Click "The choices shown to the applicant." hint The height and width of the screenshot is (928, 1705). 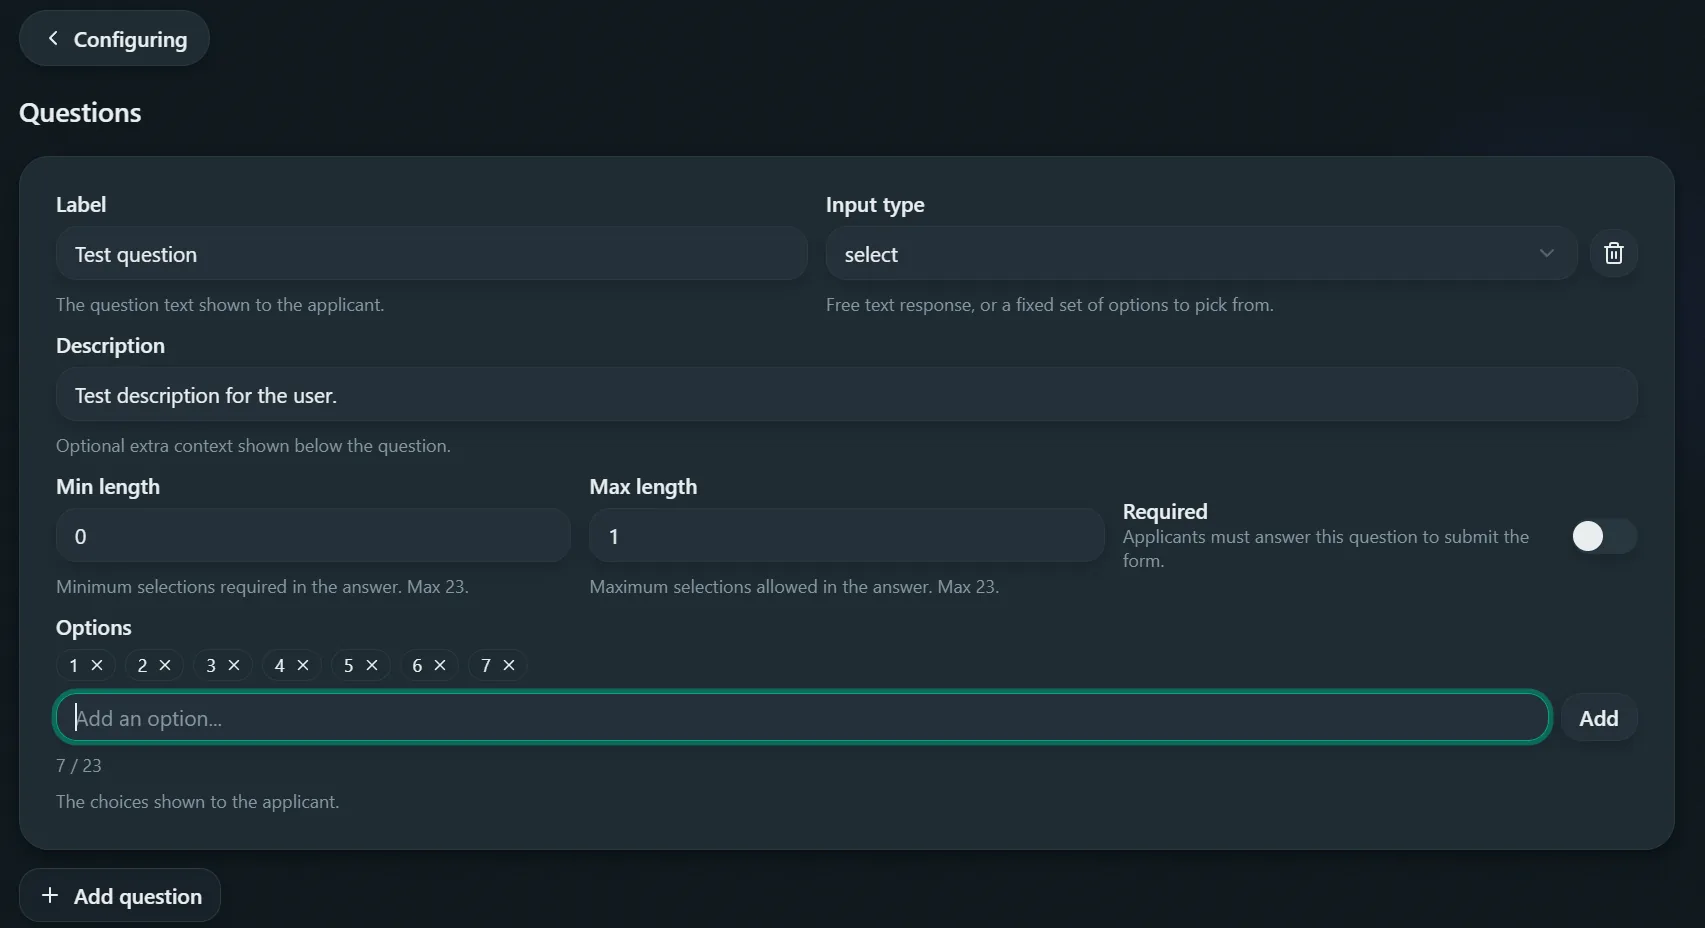click(x=198, y=802)
